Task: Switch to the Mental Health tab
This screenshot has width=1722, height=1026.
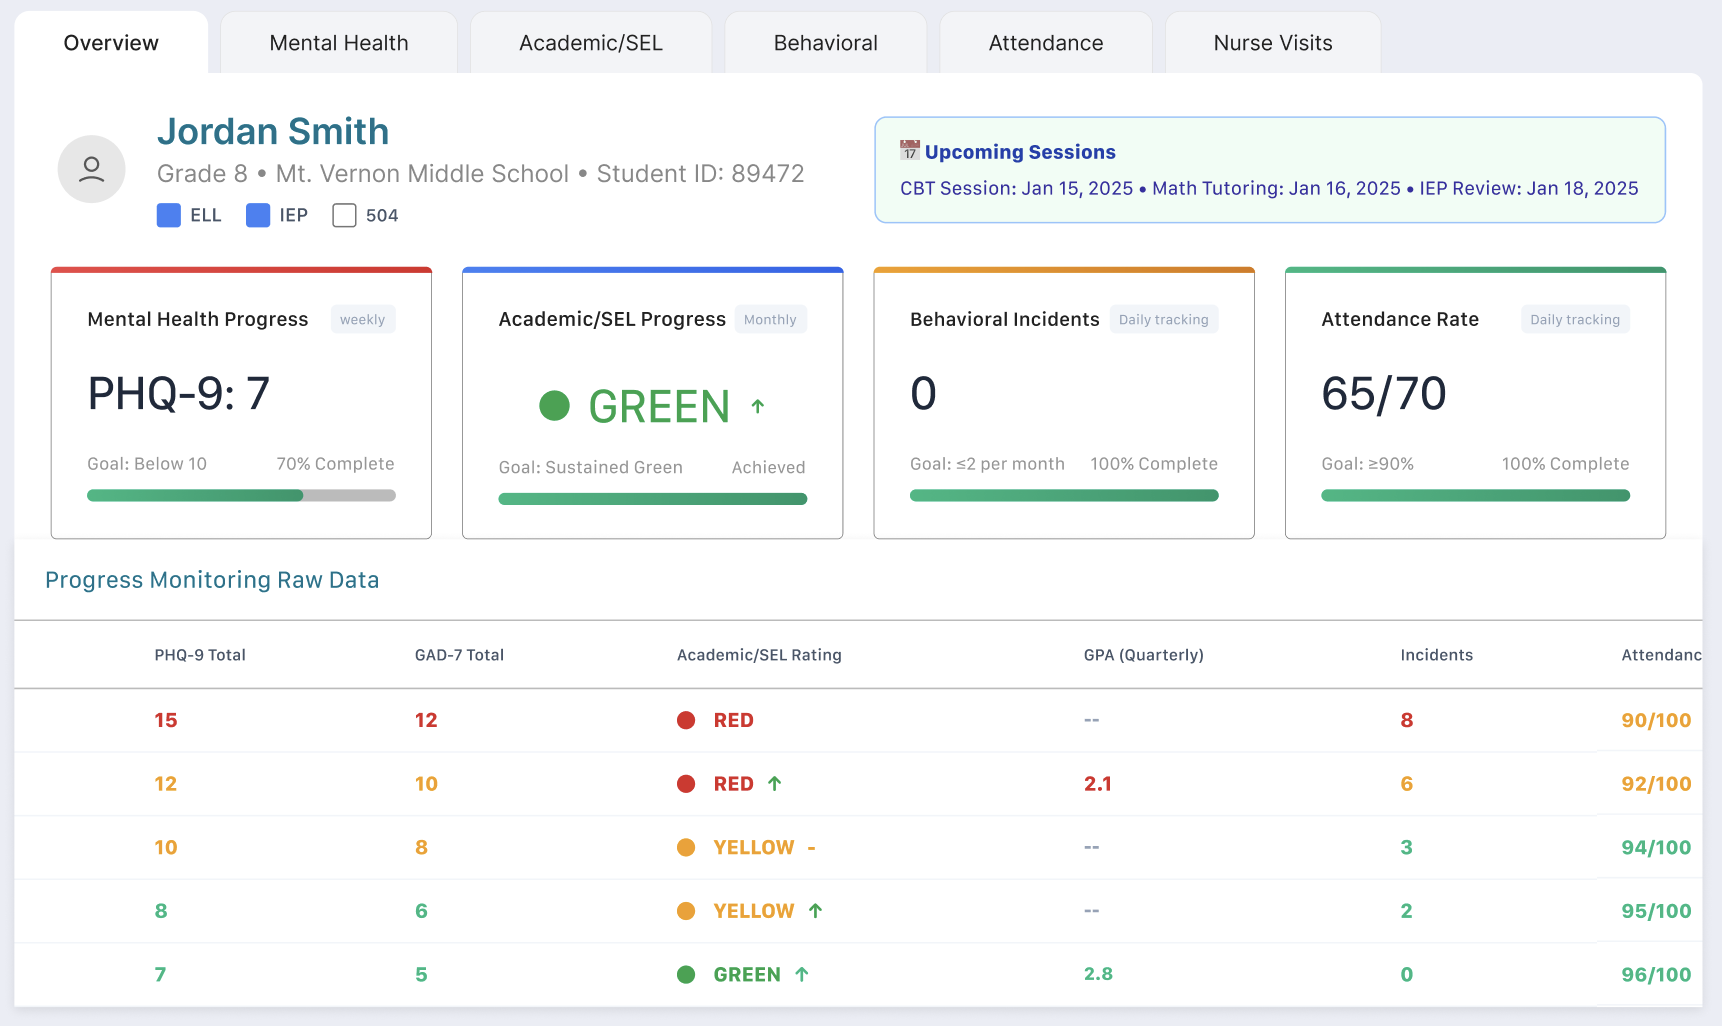Action: point(339,43)
